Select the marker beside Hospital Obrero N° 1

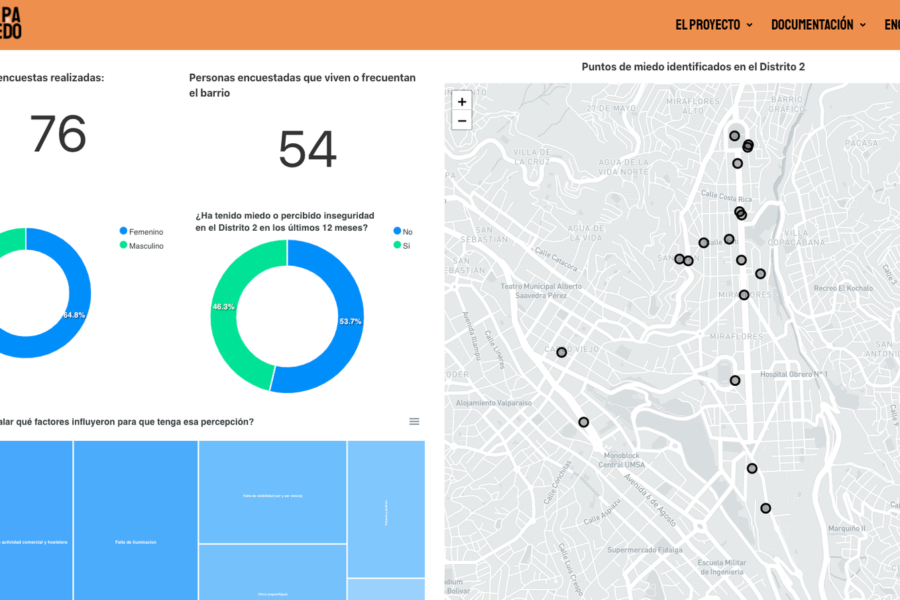(x=735, y=380)
